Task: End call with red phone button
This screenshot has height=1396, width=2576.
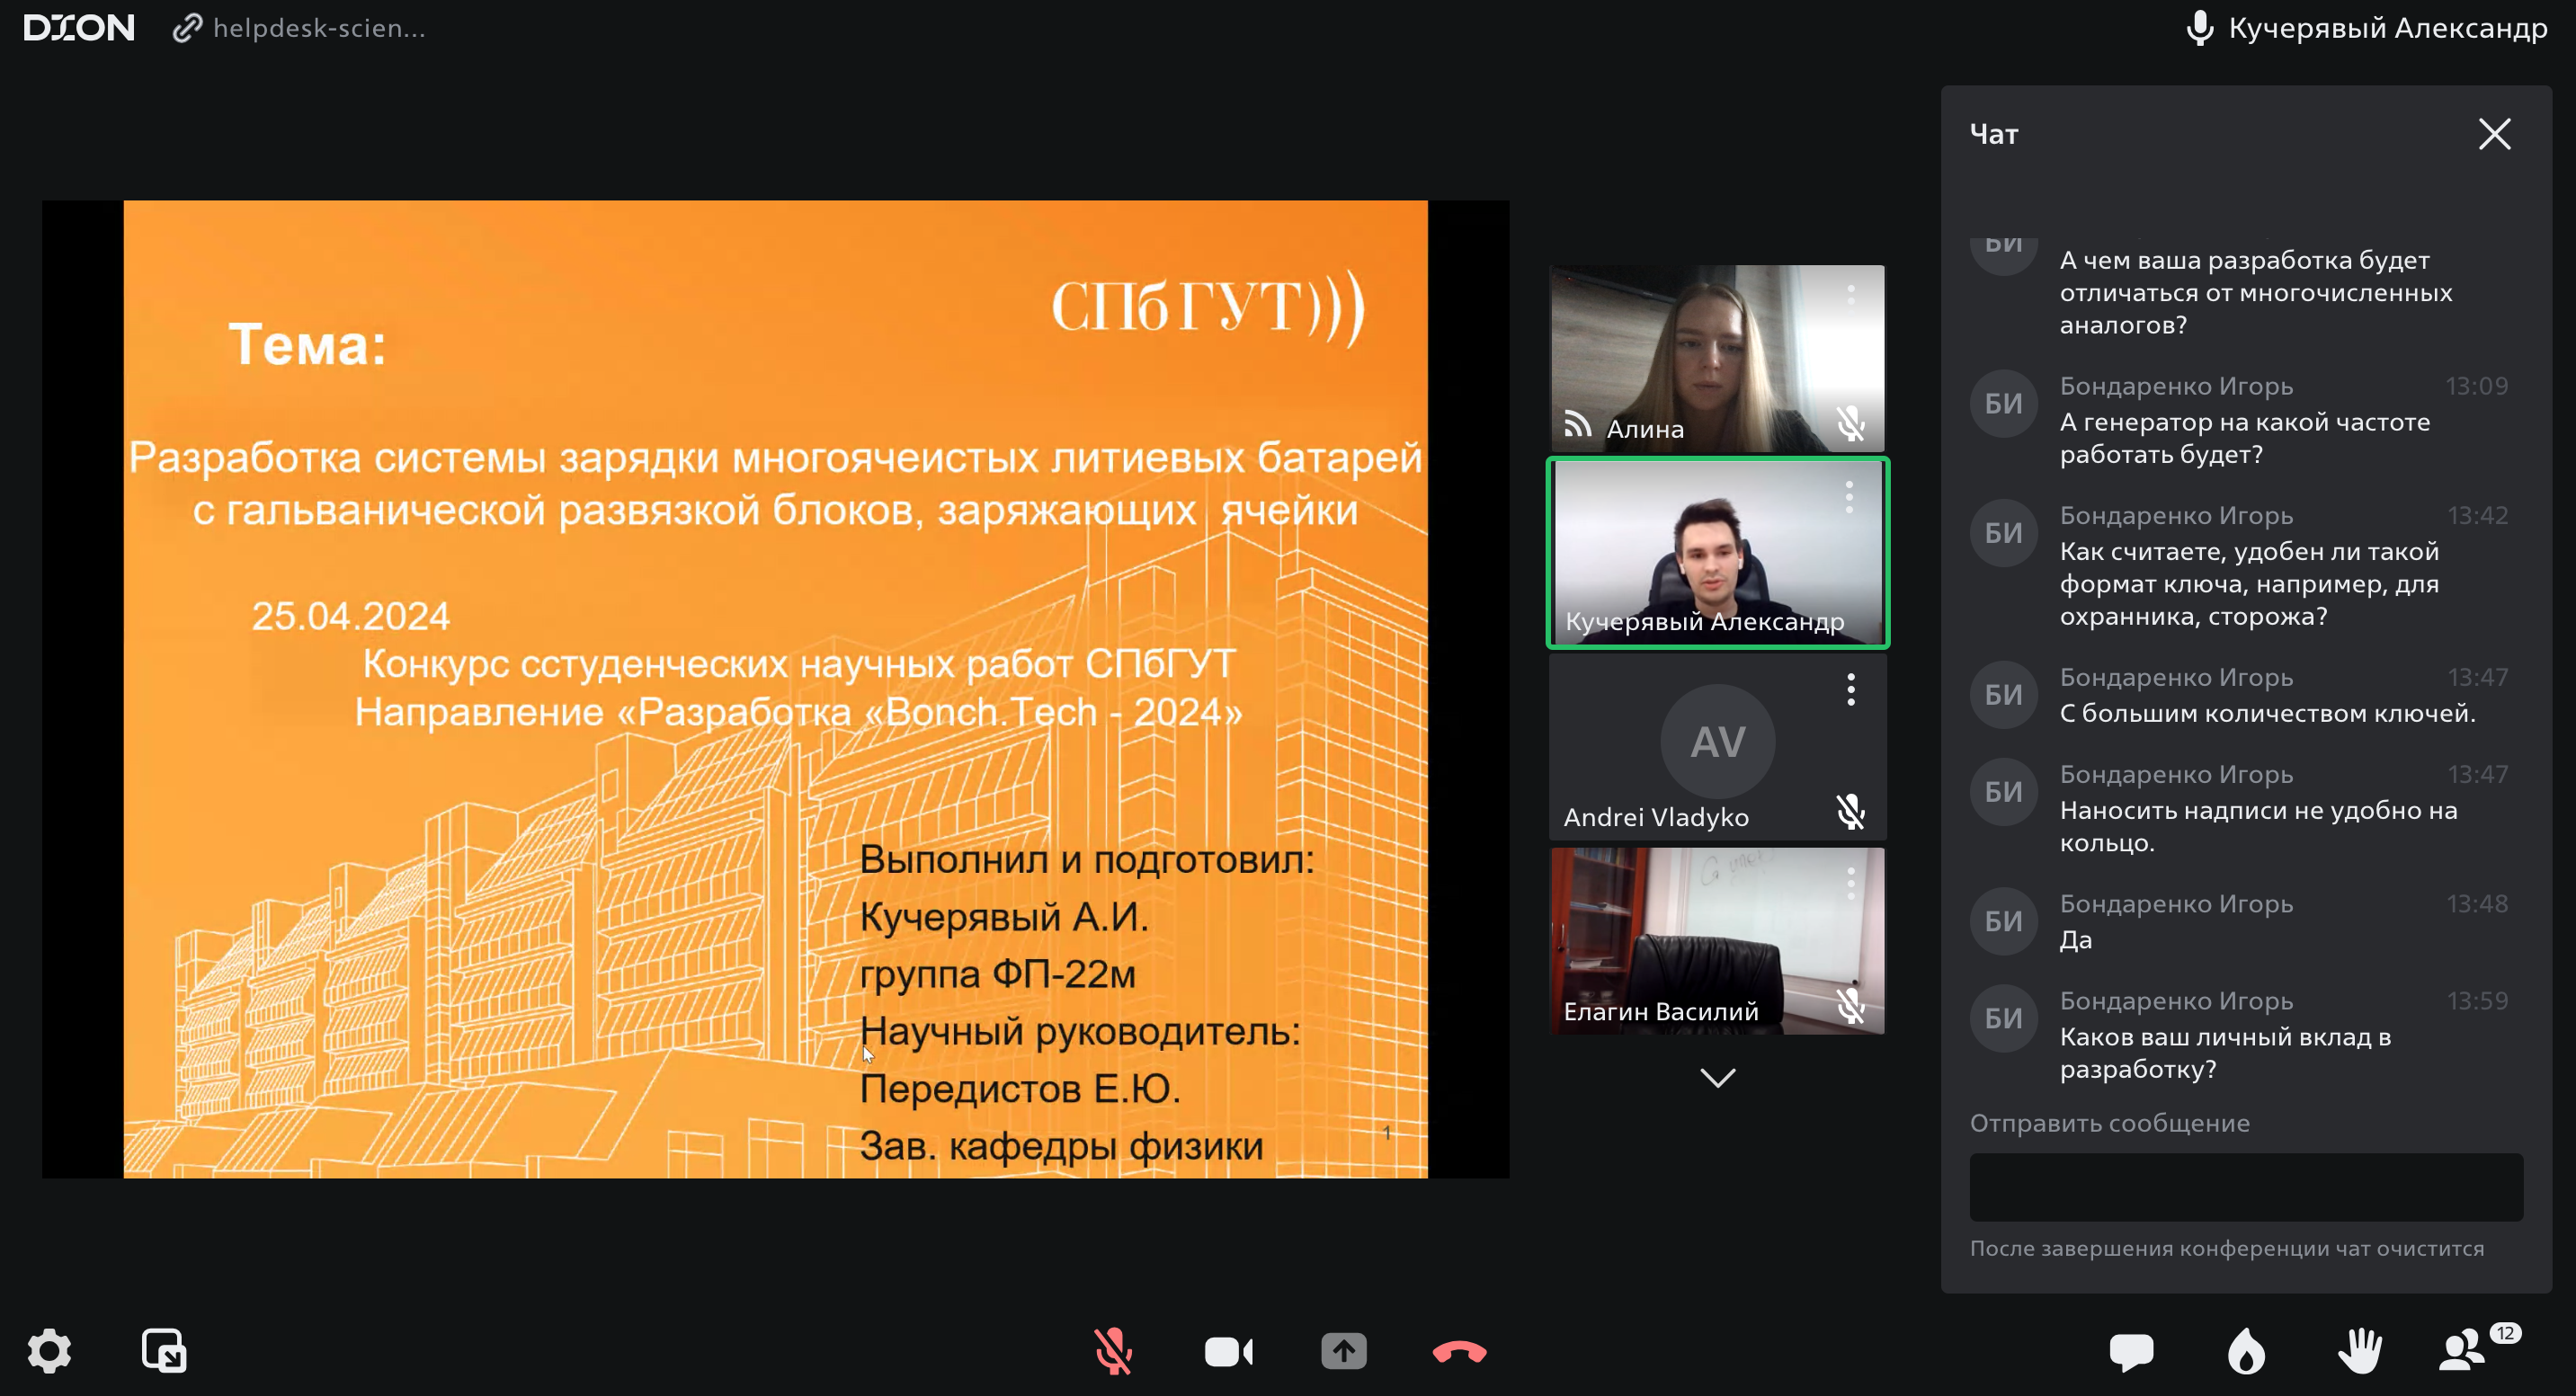Action: tap(1459, 1351)
